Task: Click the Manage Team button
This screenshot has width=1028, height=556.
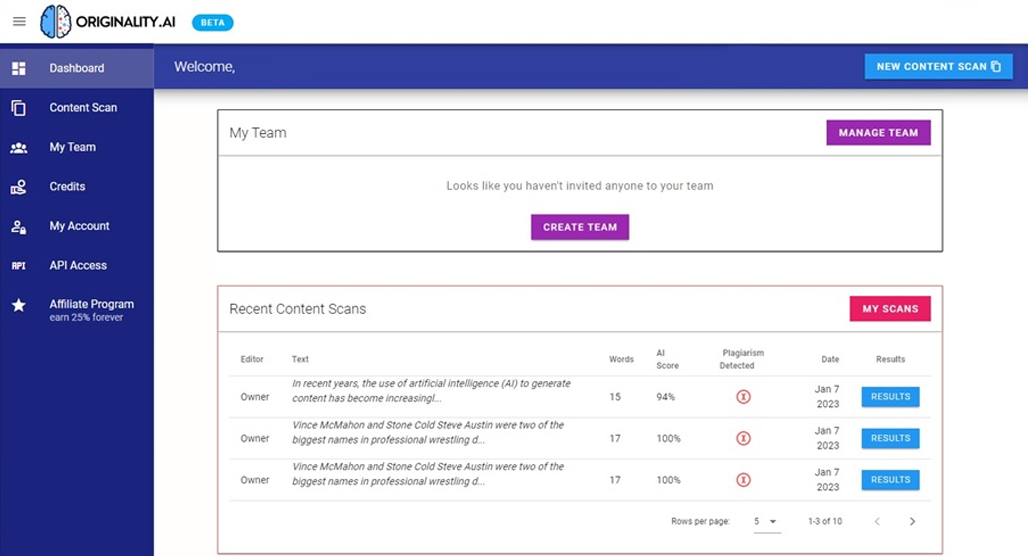Action: point(878,132)
